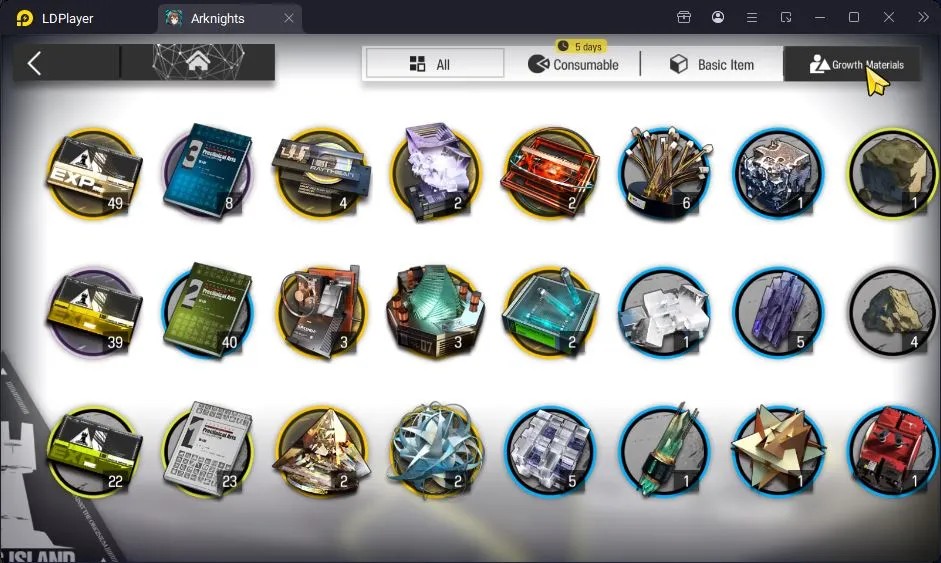Open the purple crystal shard item with count 5

tap(778, 312)
